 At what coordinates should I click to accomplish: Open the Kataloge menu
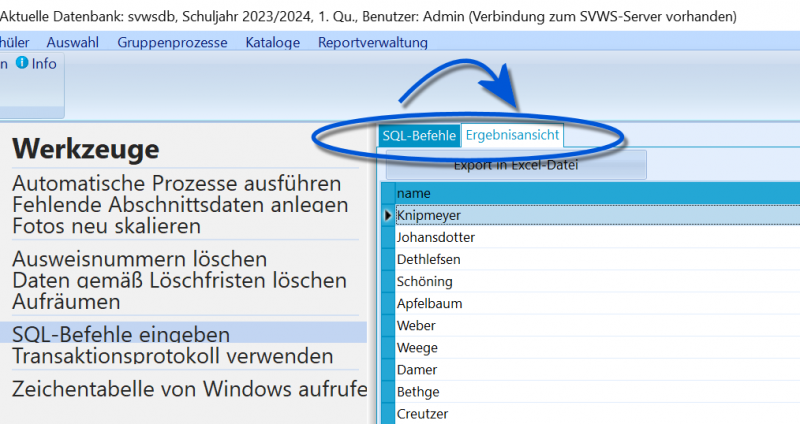point(272,42)
